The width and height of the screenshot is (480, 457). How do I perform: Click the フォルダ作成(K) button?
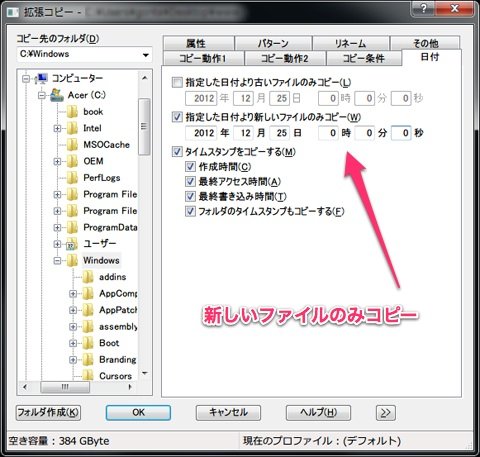[48, 413]
